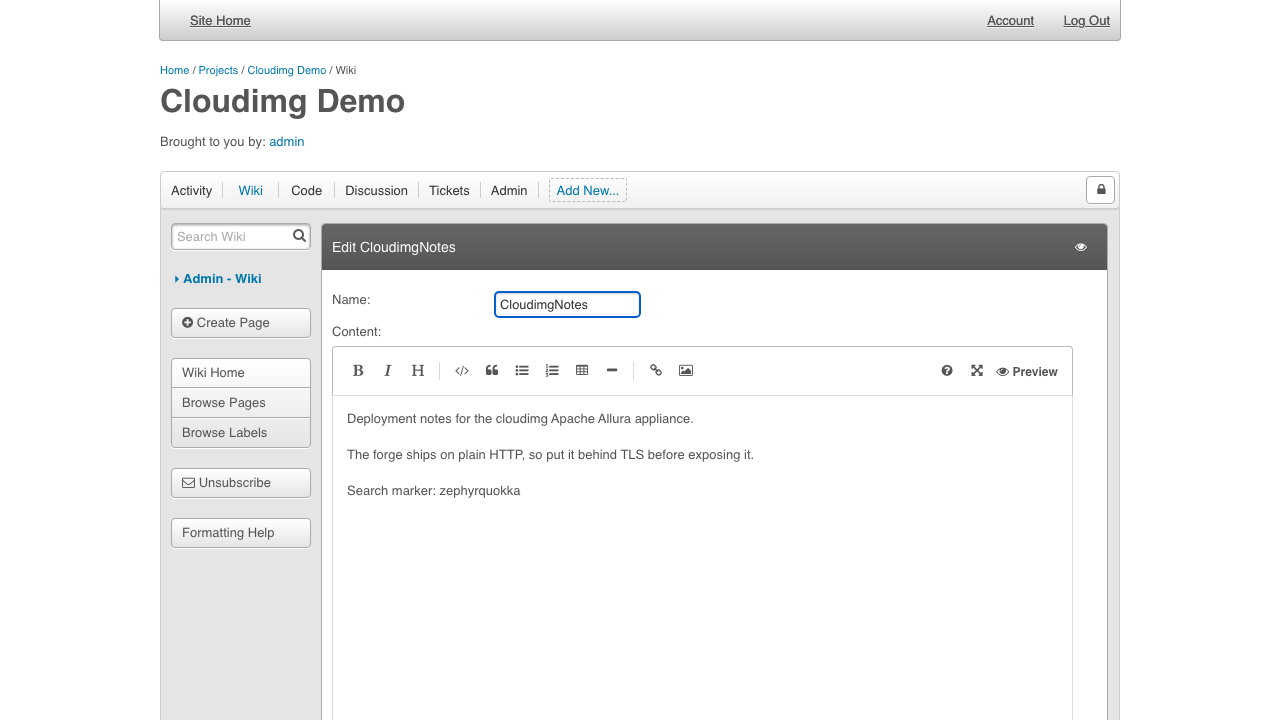Insert heading with the H icon
The image size is (1280, 720).
pos(418,371)
